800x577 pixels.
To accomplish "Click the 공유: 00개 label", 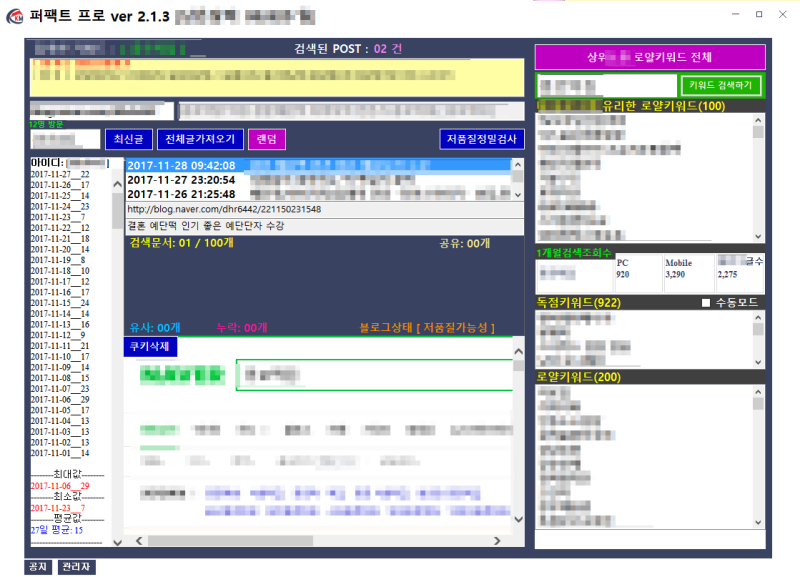I will coord(465,243).
